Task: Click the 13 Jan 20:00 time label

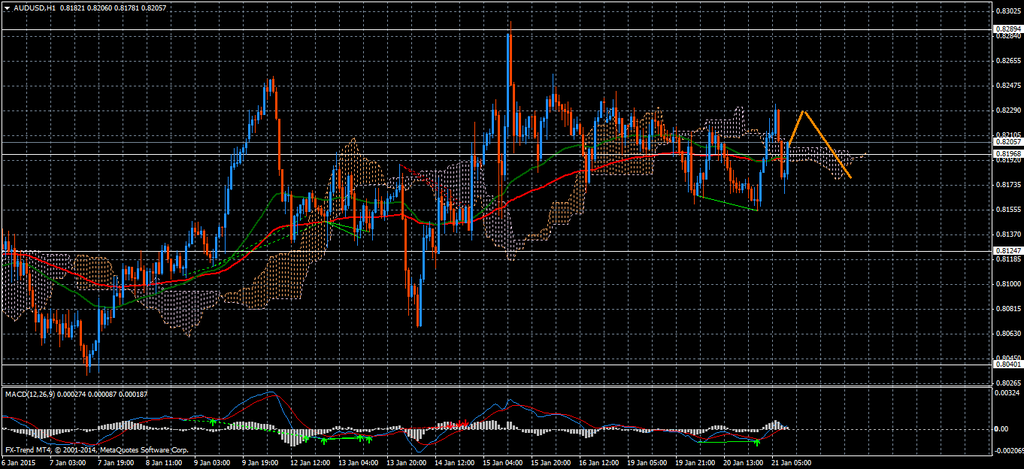Action: click(408, 463)
